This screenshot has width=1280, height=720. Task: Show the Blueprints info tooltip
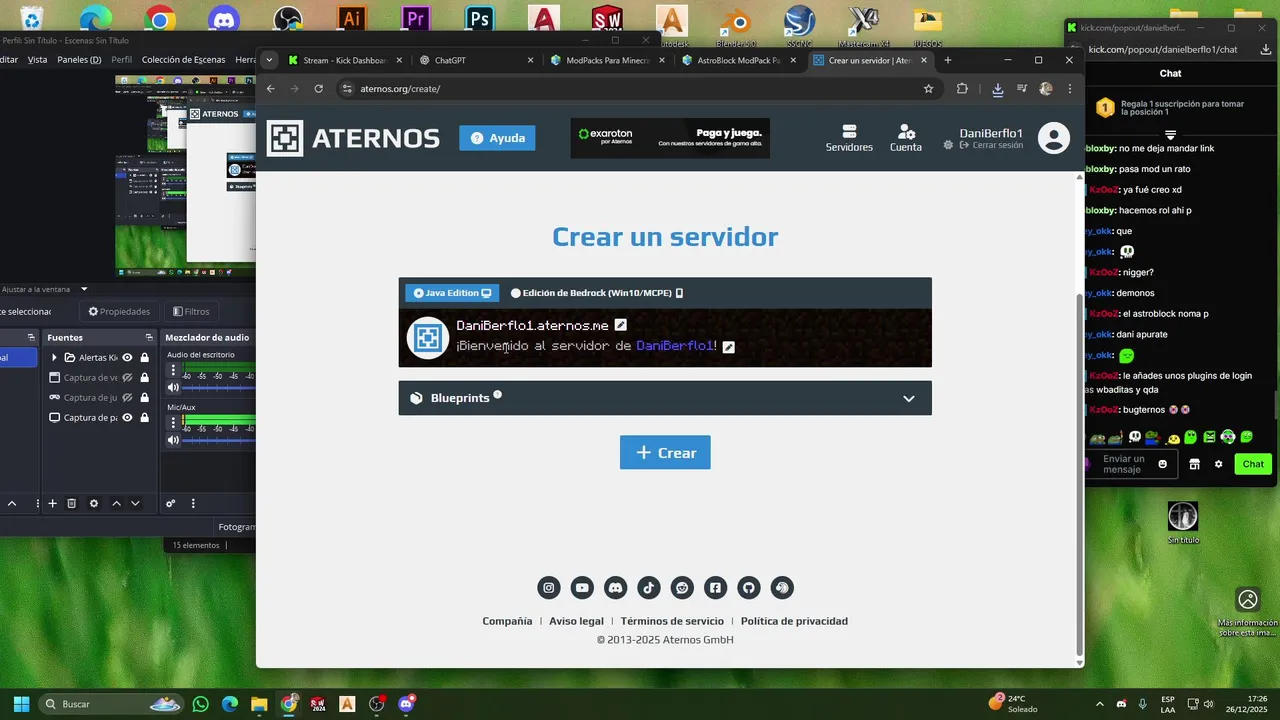pos(497,395)
